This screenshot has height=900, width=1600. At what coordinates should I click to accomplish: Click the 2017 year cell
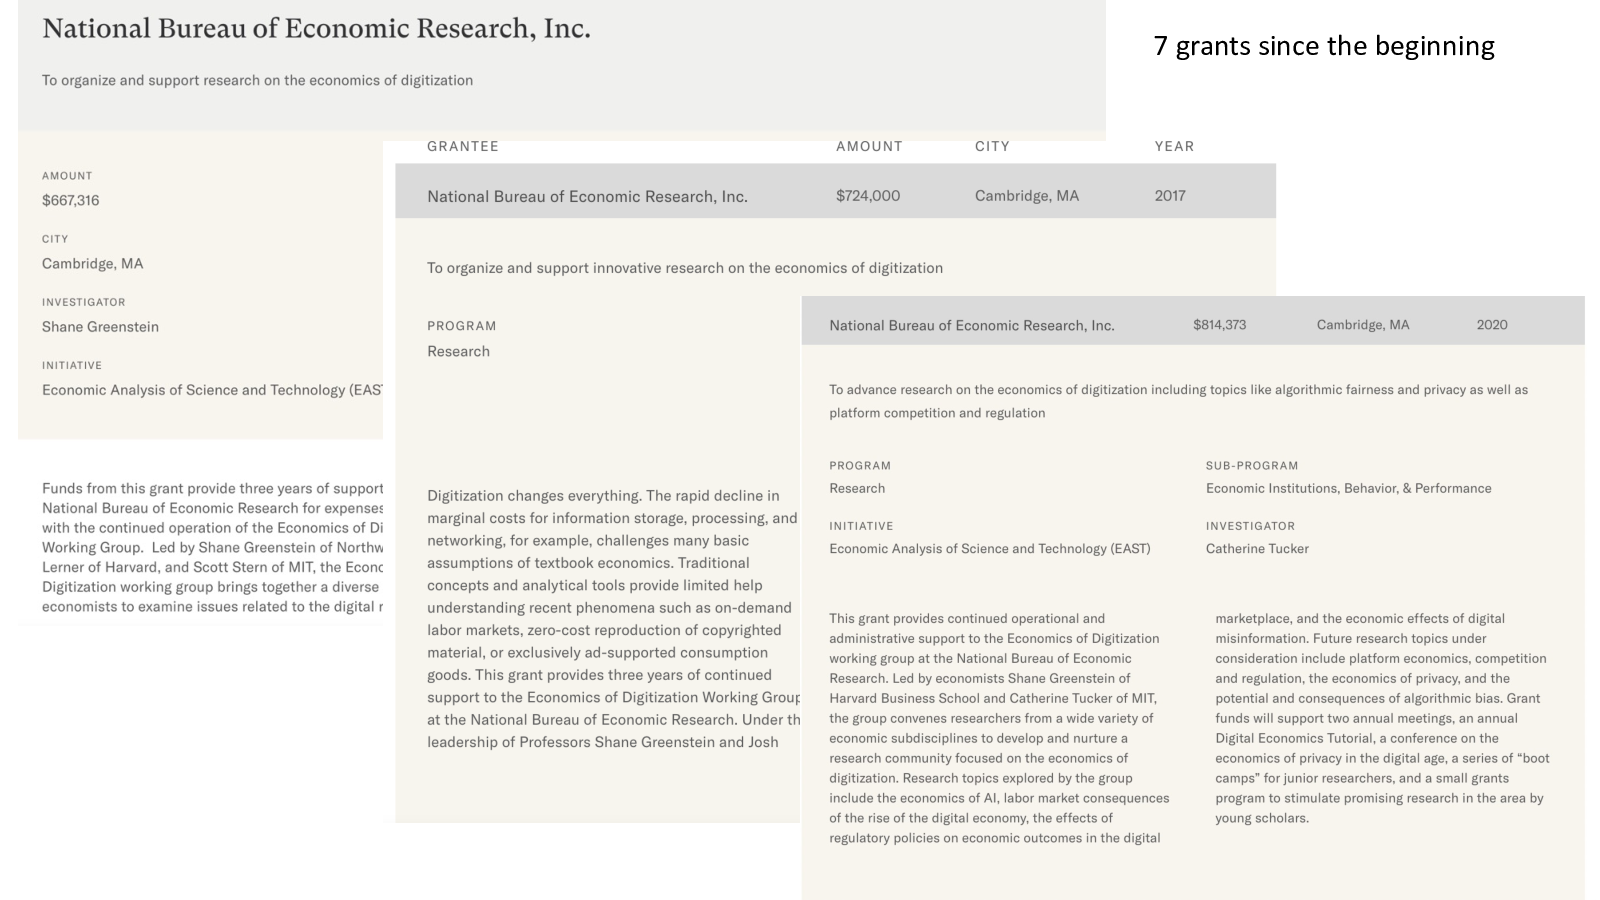(x=1170, y=196)
